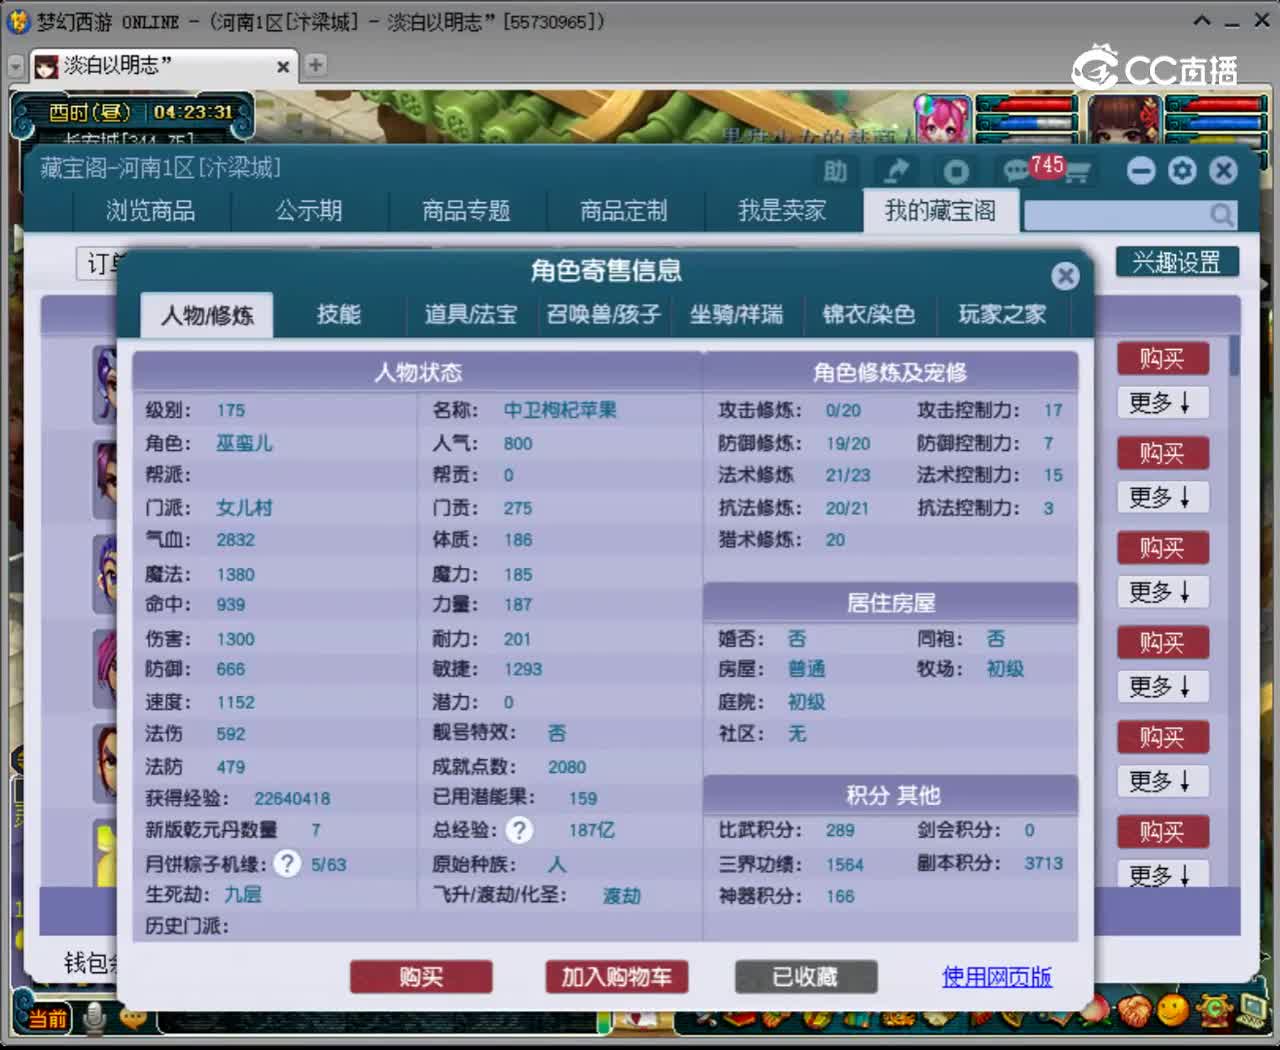The image size is (1280, 1050).
Task: View the 坐骑/祥瑞 tab
Action: (x=737, y=315)
